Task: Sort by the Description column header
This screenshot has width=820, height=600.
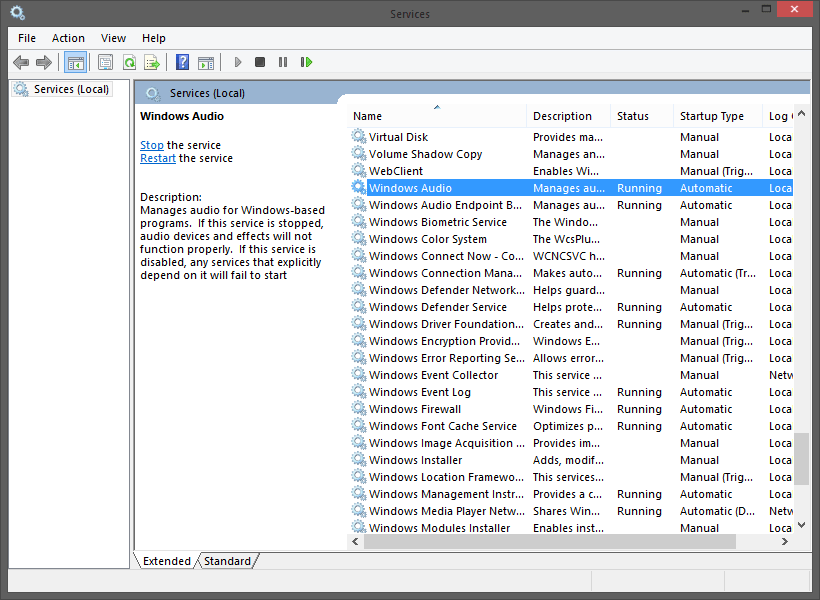Action: coord(568,116)
